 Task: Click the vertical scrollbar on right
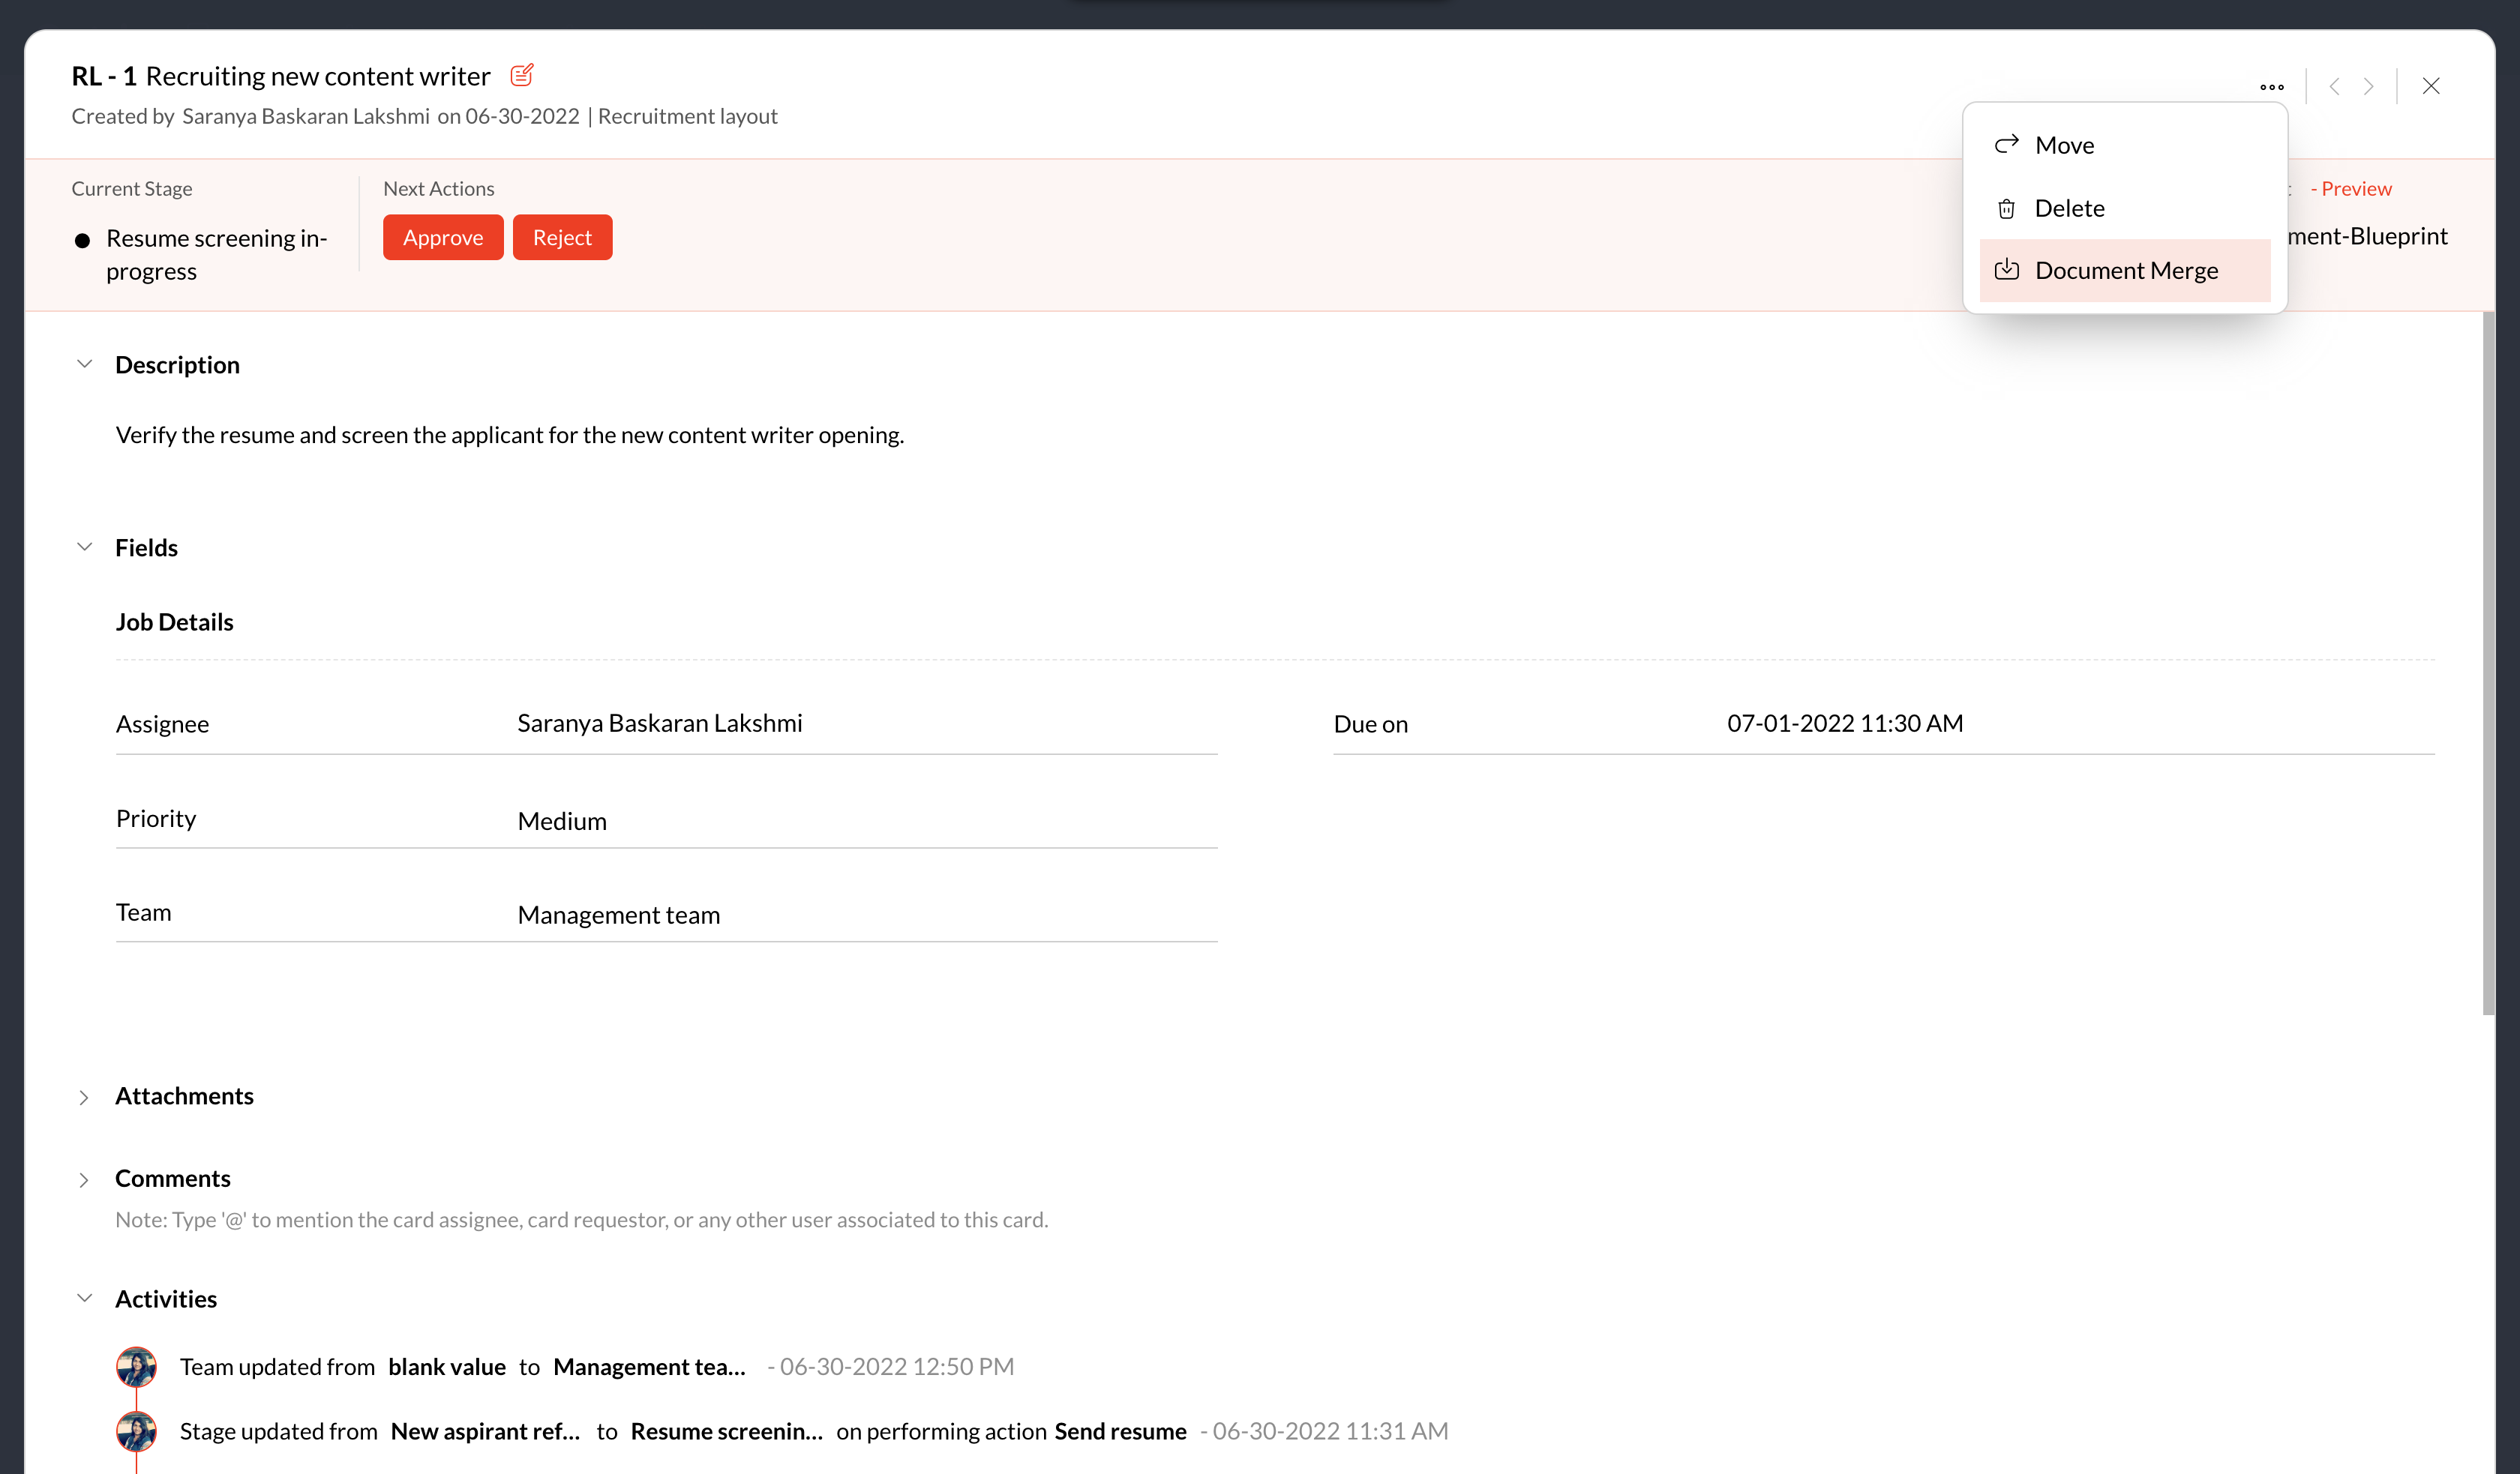pos(2487,660)
